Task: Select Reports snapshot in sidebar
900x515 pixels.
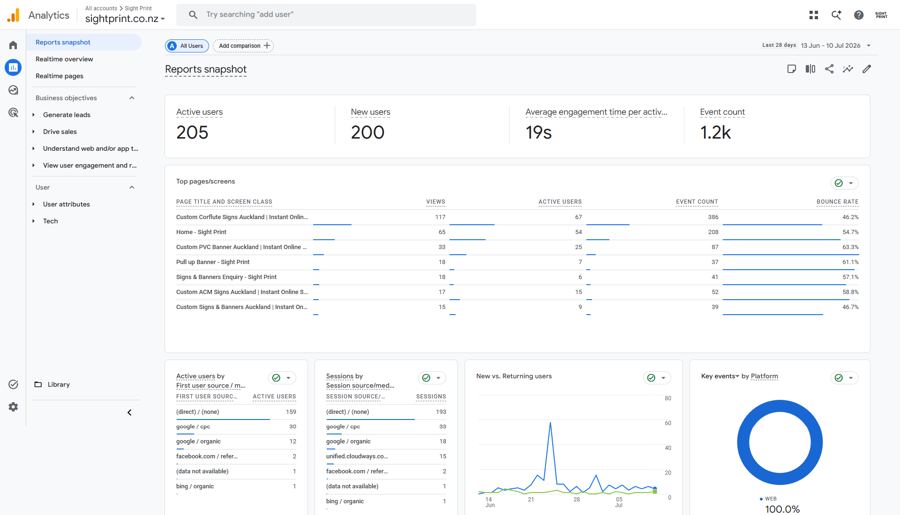Action: pos(84,42)
